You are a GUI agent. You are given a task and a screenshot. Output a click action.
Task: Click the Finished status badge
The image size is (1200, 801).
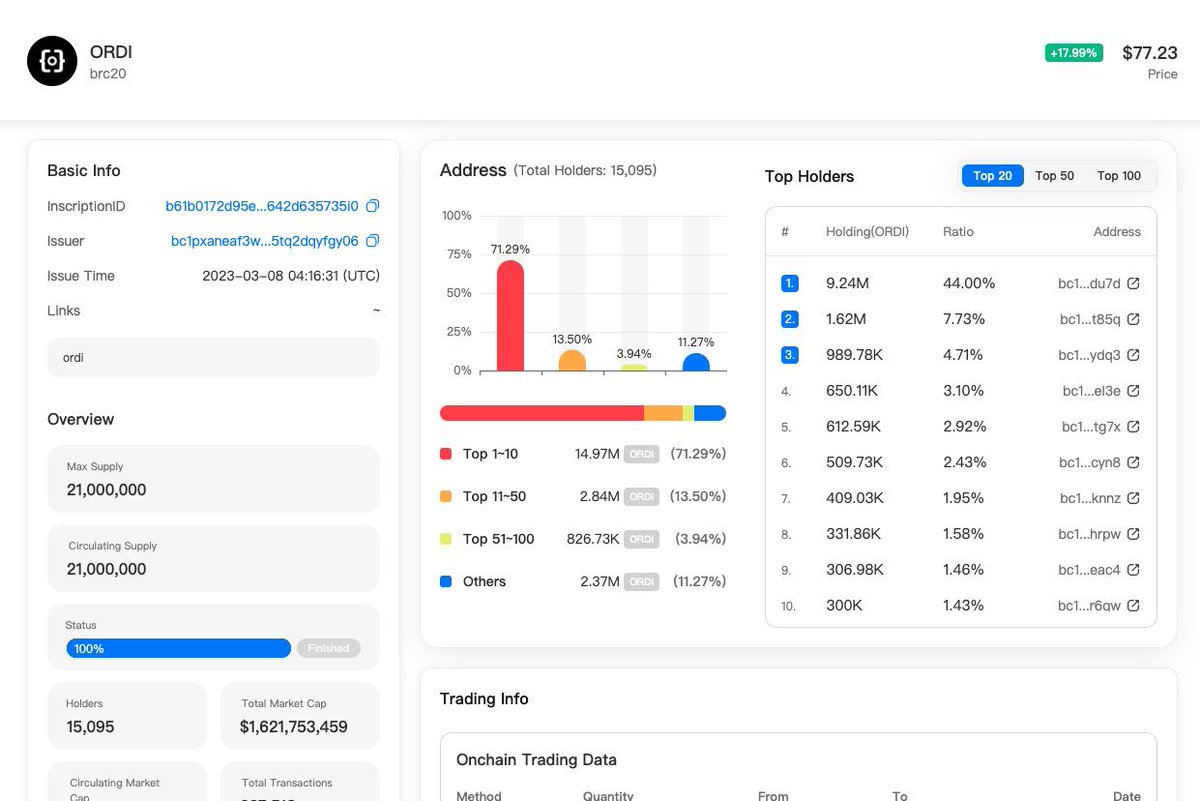click(x=328, y=648)
